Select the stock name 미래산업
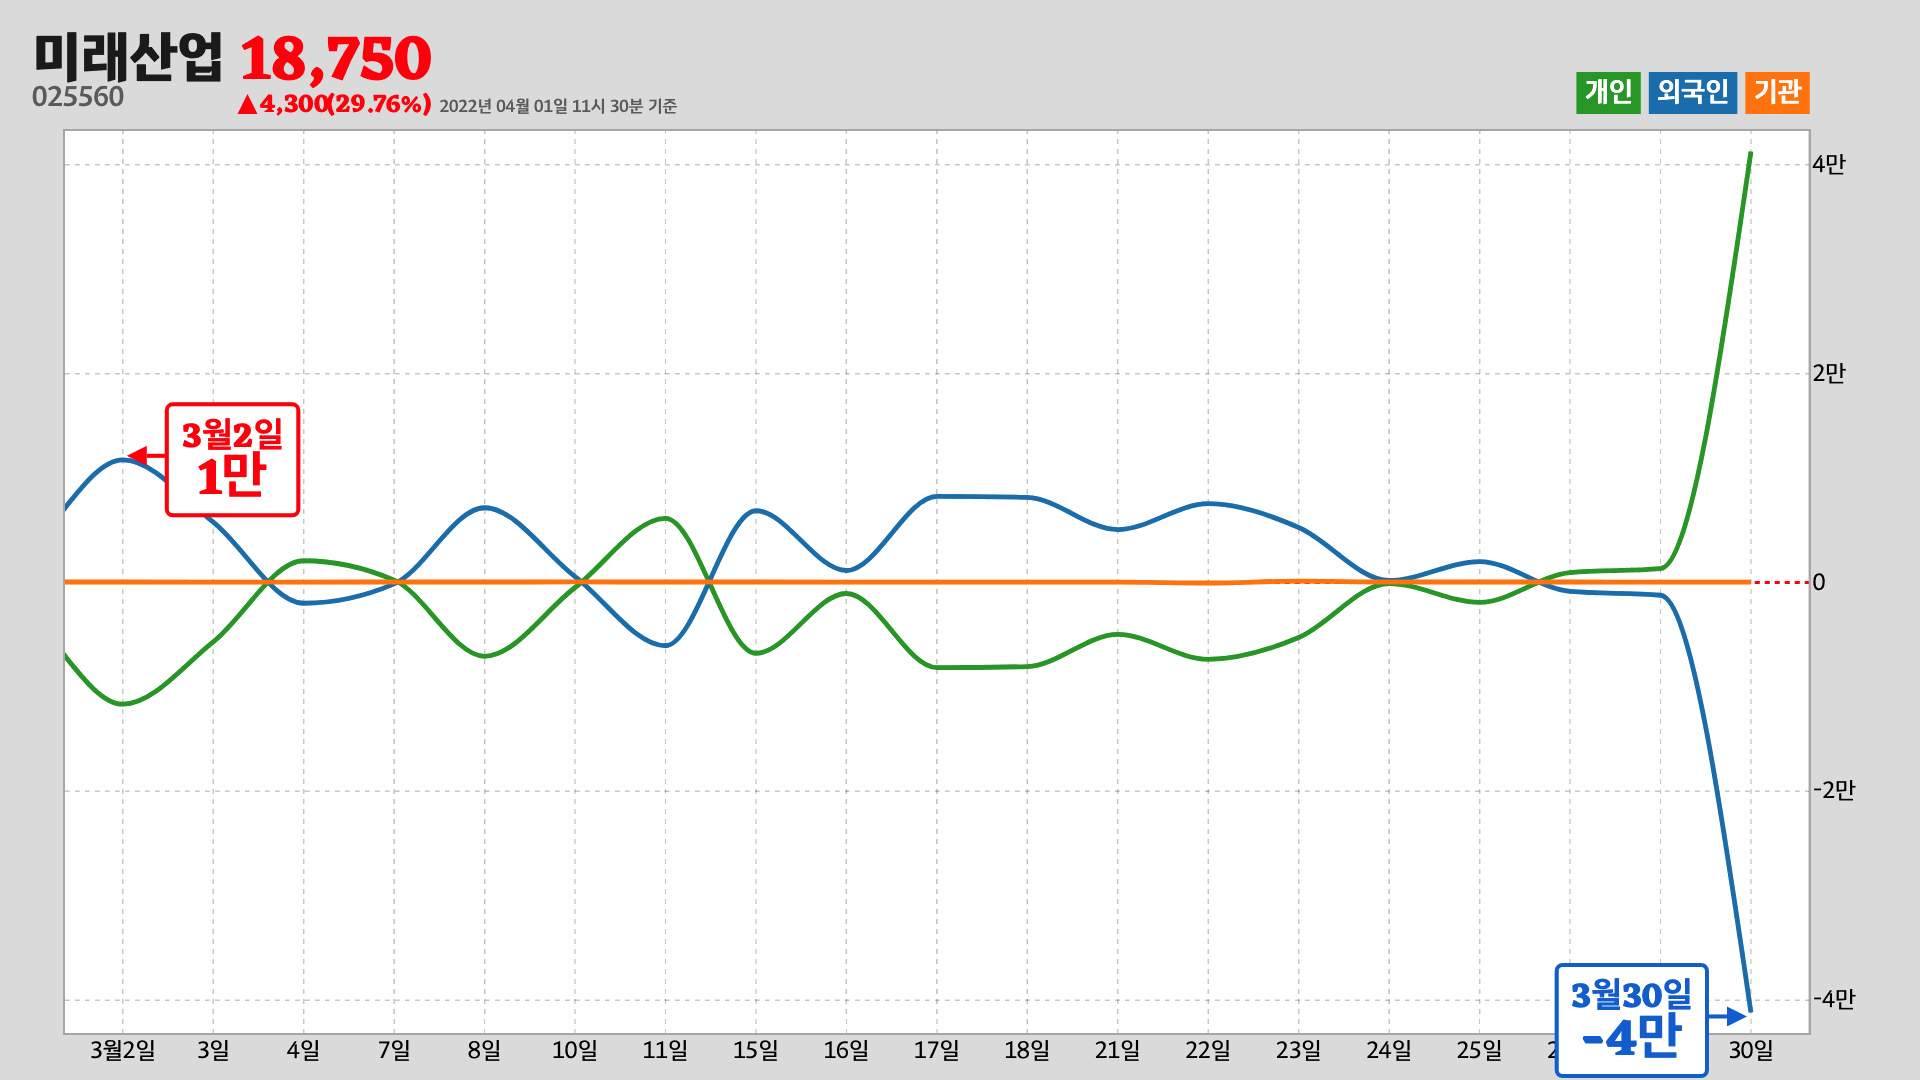 (128, 57)
